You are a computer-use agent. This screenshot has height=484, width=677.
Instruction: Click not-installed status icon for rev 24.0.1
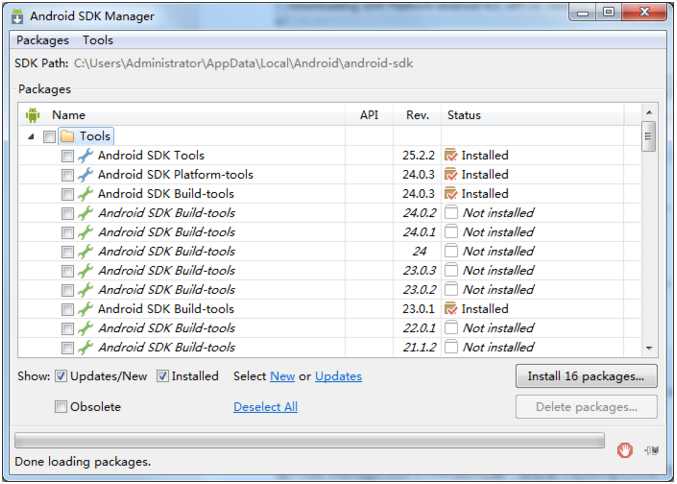click(451, 232)
